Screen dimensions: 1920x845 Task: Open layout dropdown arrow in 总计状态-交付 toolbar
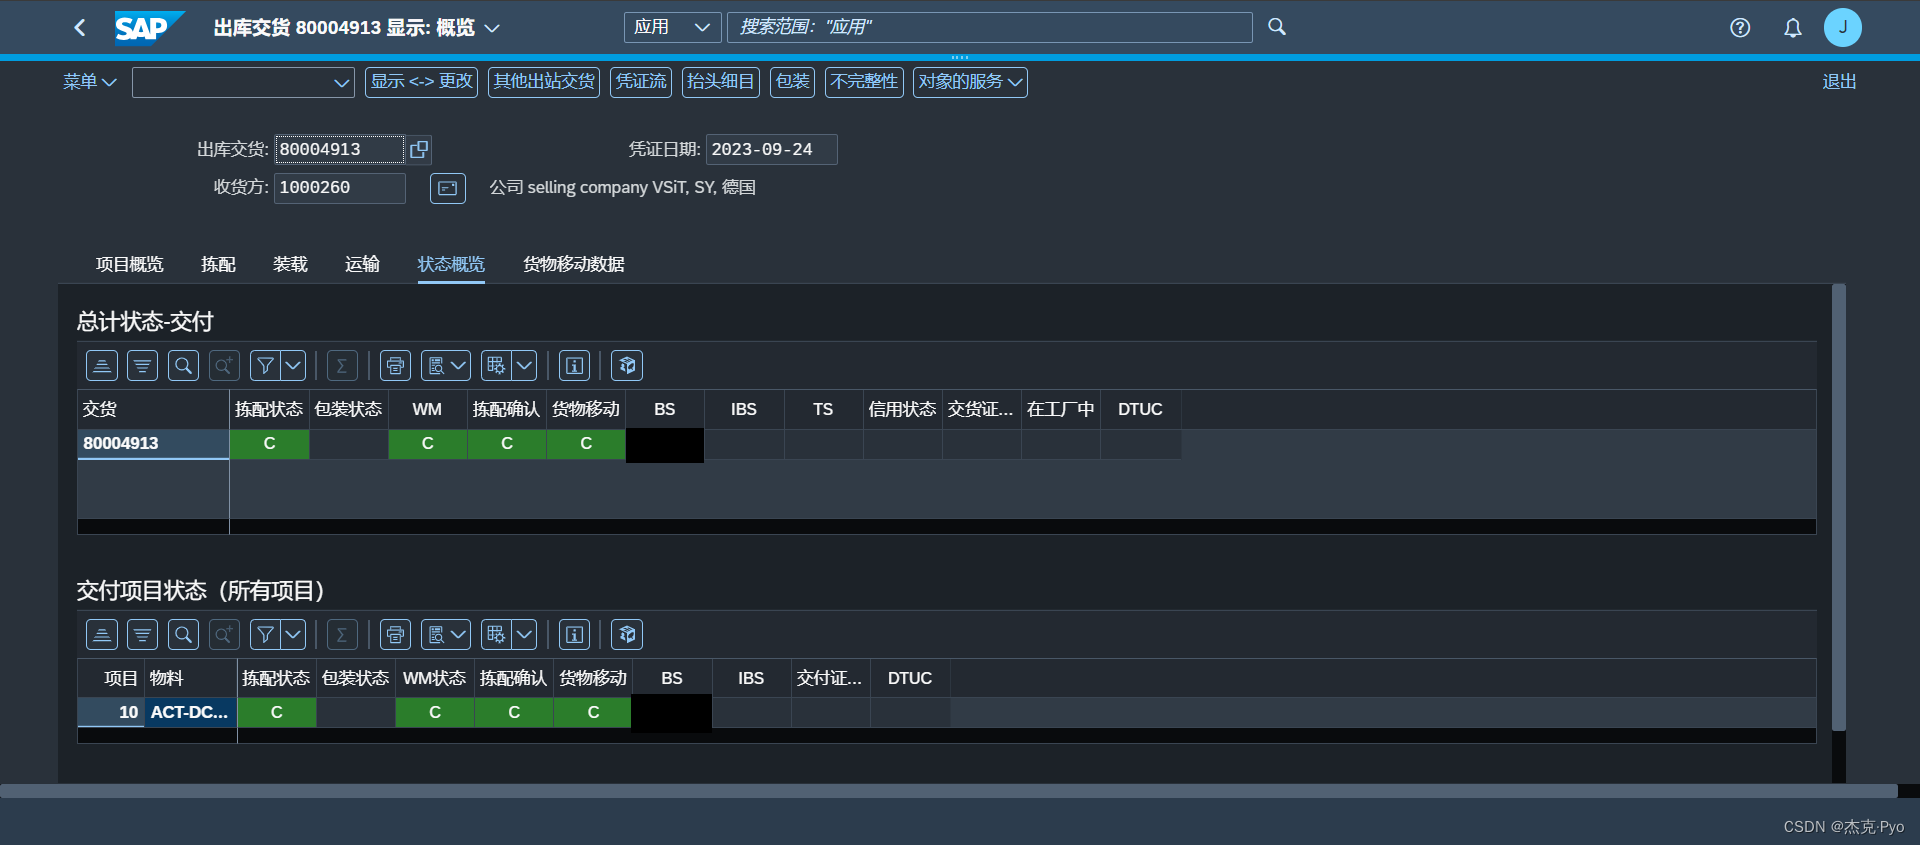[524, 366]
